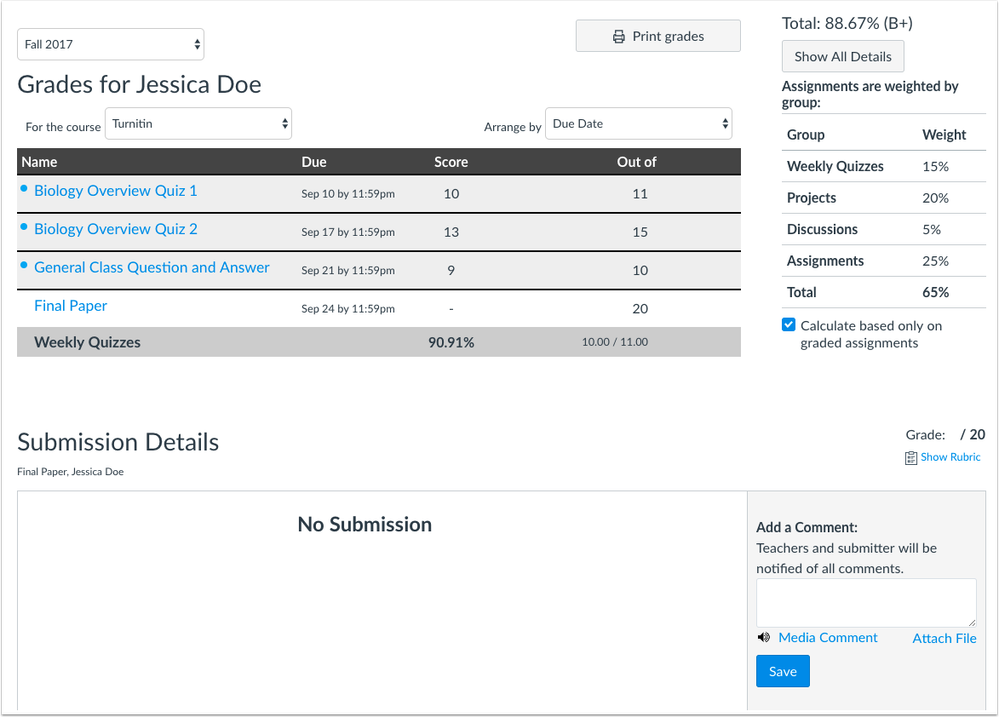Open the Turnitin course selector
This screenshot has height=717, width=999.
tap(198, 123)
